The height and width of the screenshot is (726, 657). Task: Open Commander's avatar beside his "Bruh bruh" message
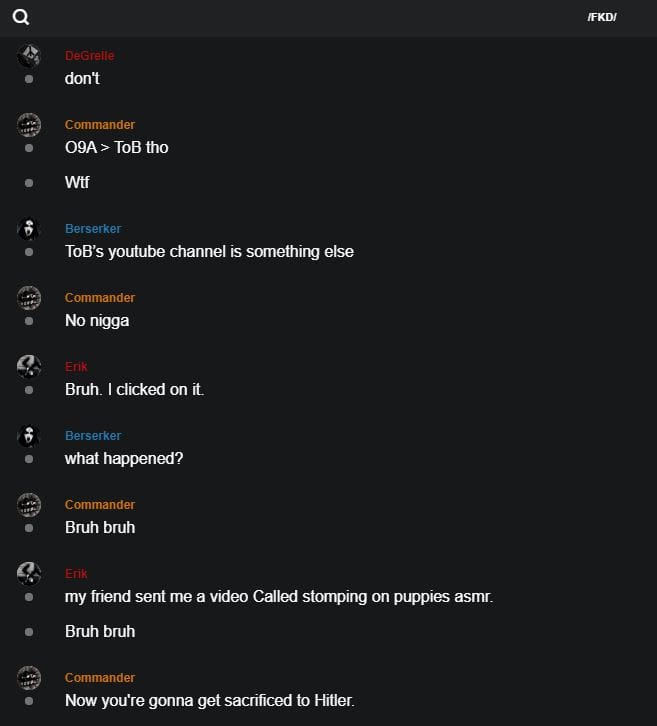(29, 505)
